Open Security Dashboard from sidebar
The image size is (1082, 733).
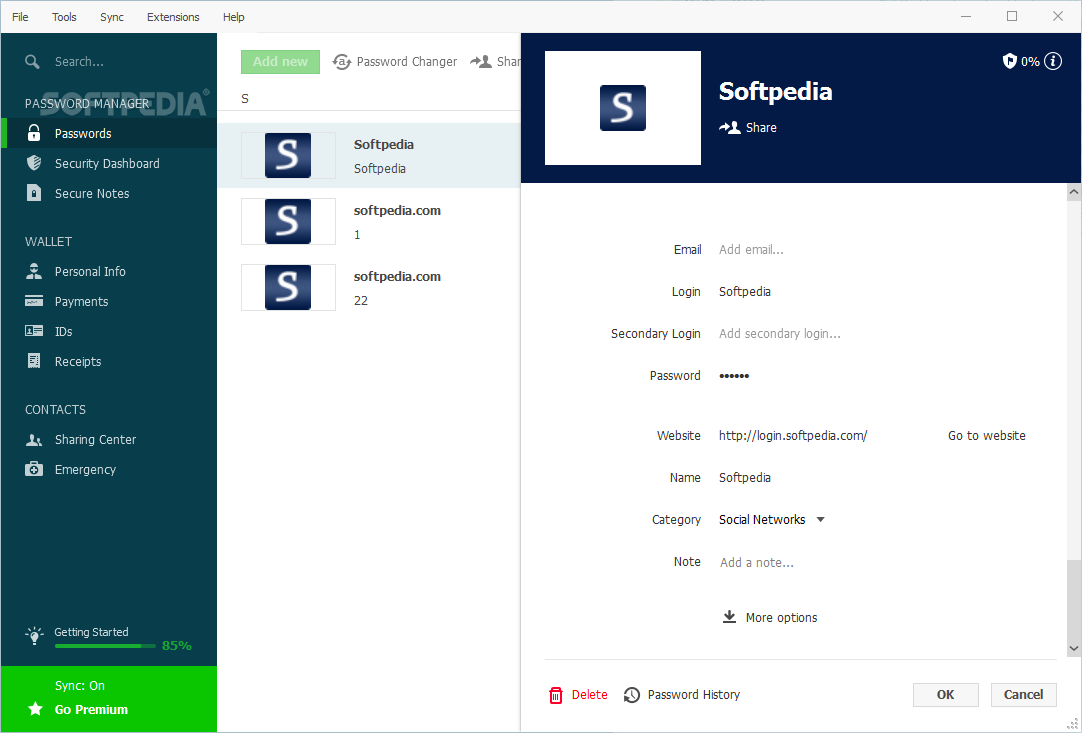[x=108, y=164]
